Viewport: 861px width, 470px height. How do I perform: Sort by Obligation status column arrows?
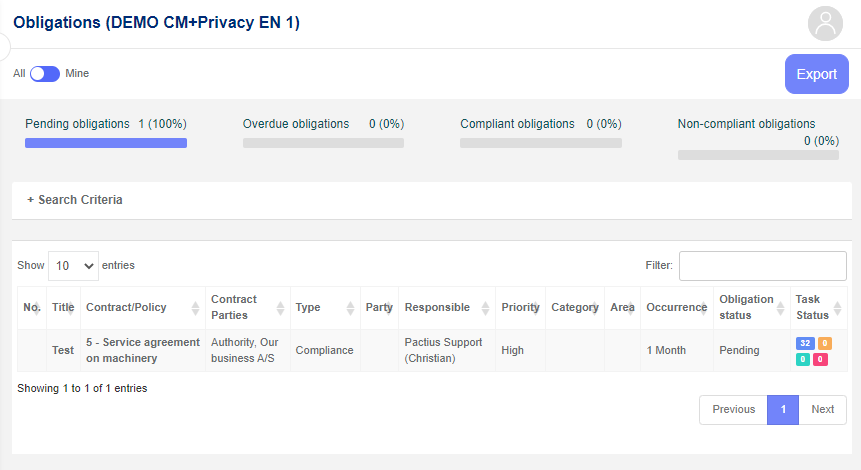(780, 308)
